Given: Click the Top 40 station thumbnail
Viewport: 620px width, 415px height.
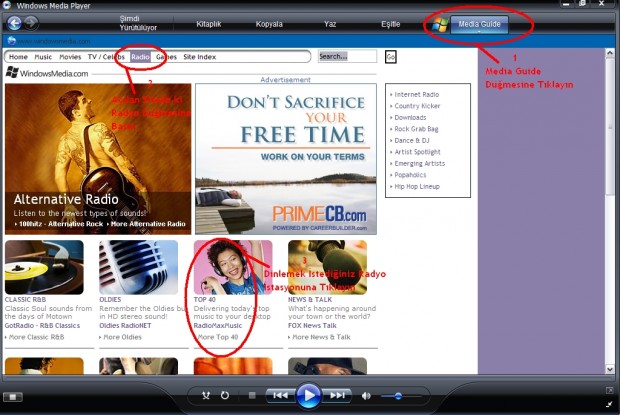Looking at the screenshot, I should coord(233,267).
